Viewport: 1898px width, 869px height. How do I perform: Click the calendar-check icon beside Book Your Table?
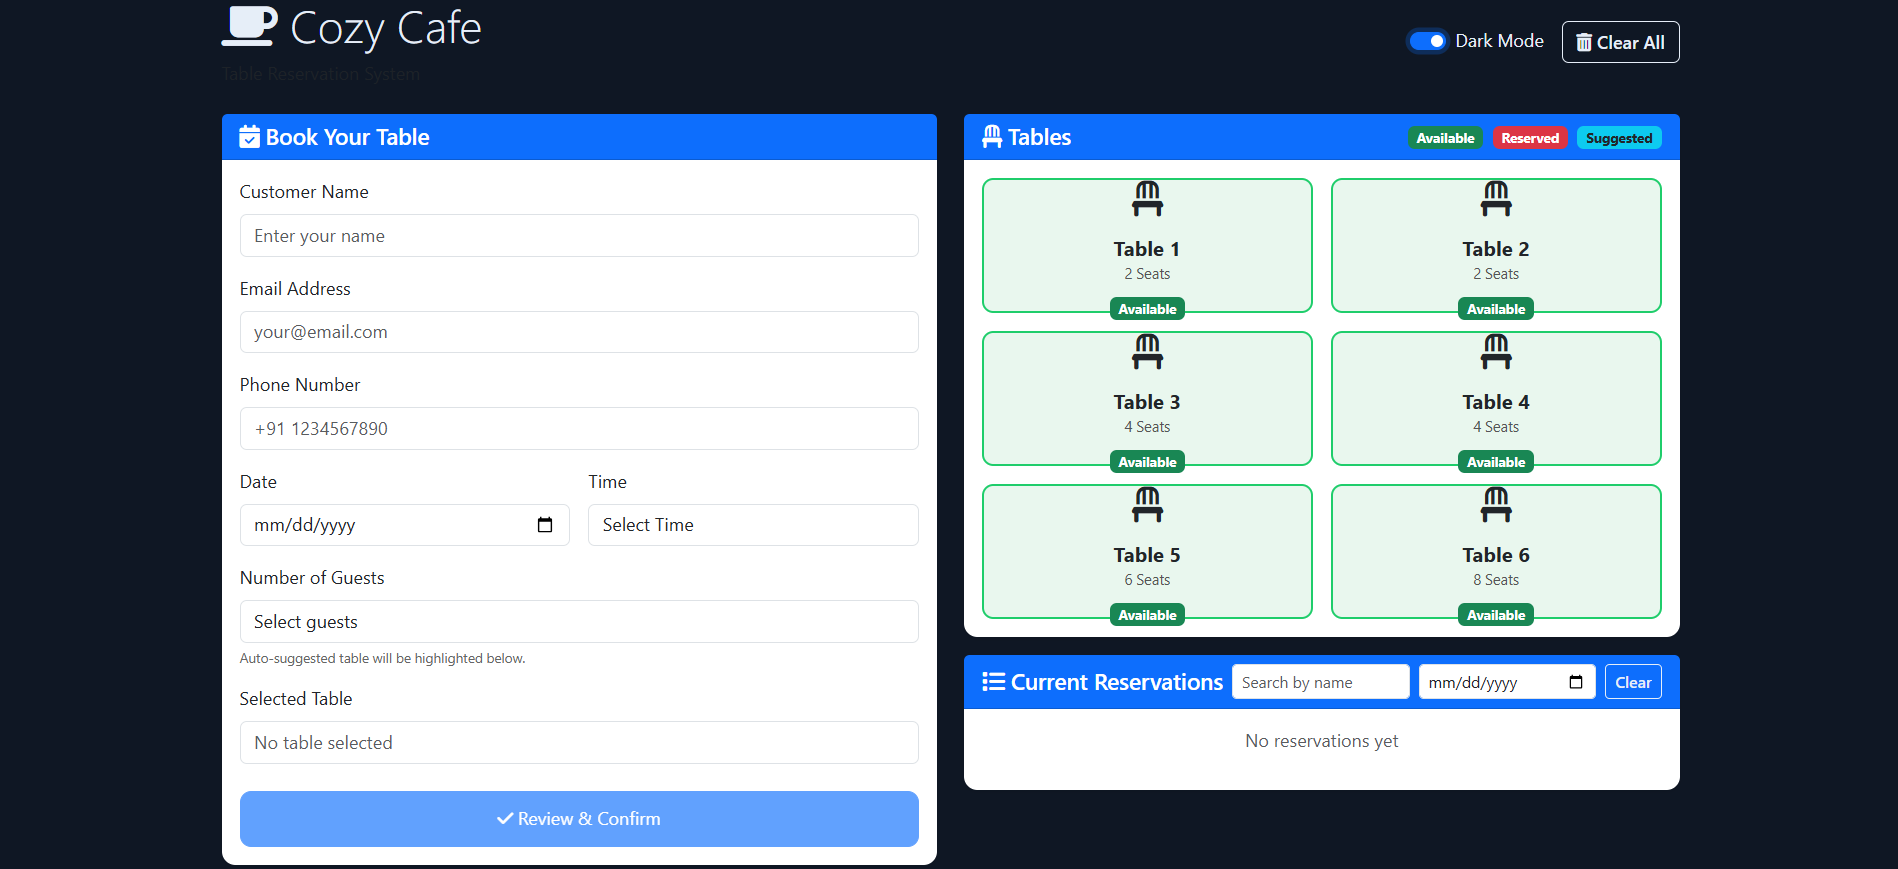[249, 137]
